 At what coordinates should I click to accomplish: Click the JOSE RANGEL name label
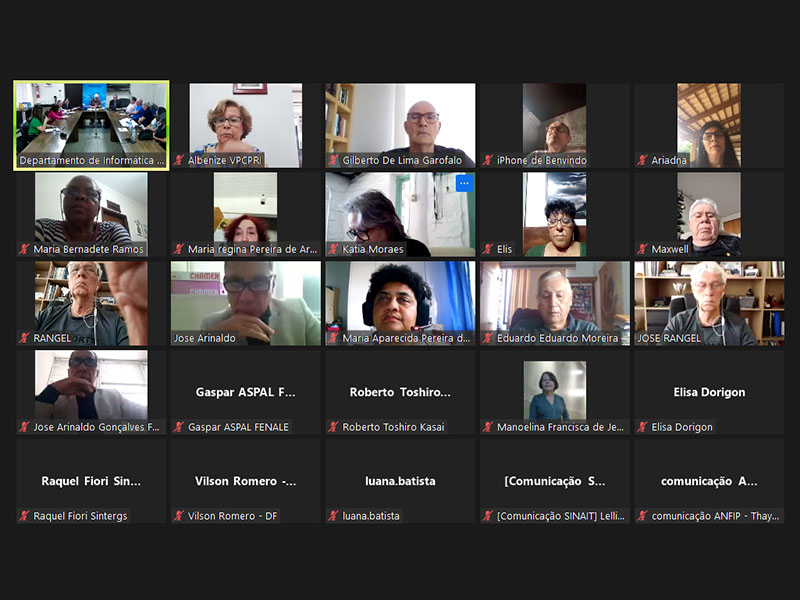point(669,338)
